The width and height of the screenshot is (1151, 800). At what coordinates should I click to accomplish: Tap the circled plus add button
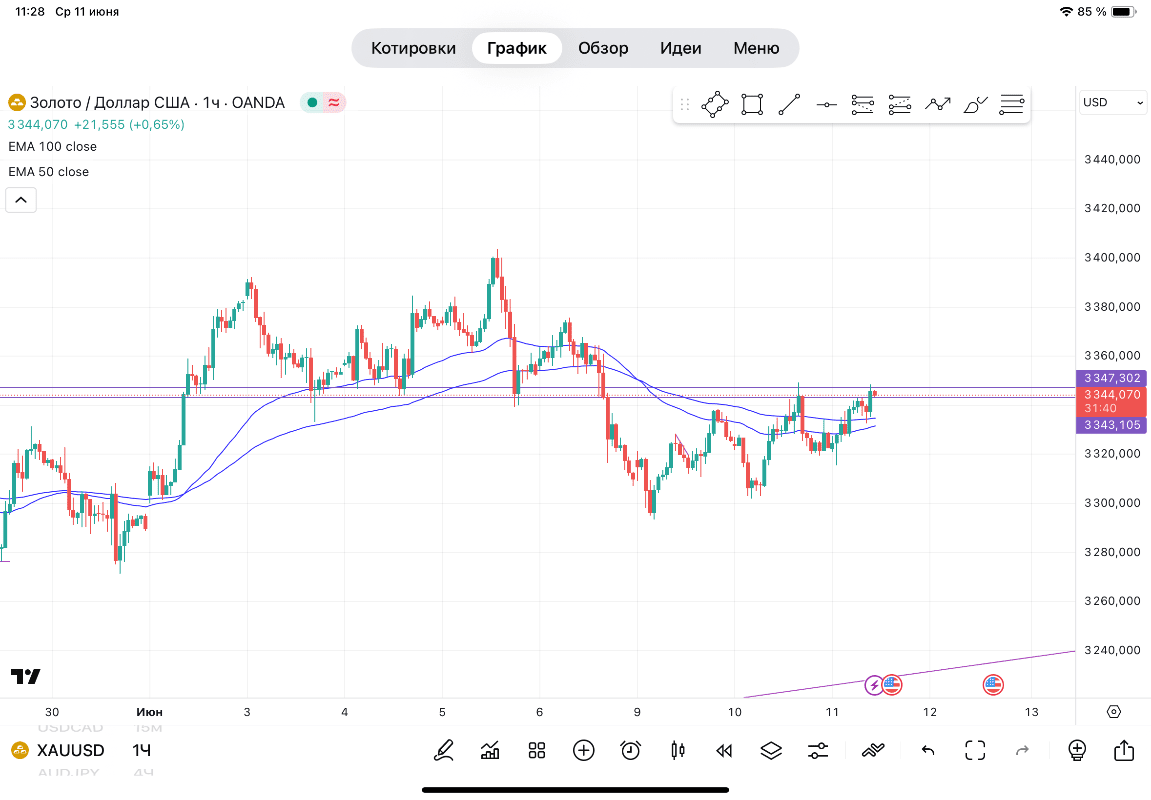click(x=584, y=750)
